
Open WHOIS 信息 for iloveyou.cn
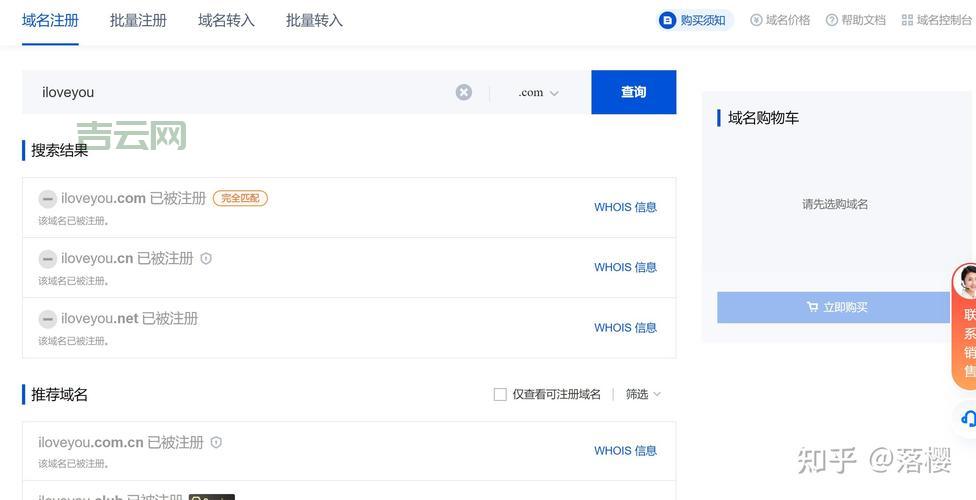[x=626, y=267]
